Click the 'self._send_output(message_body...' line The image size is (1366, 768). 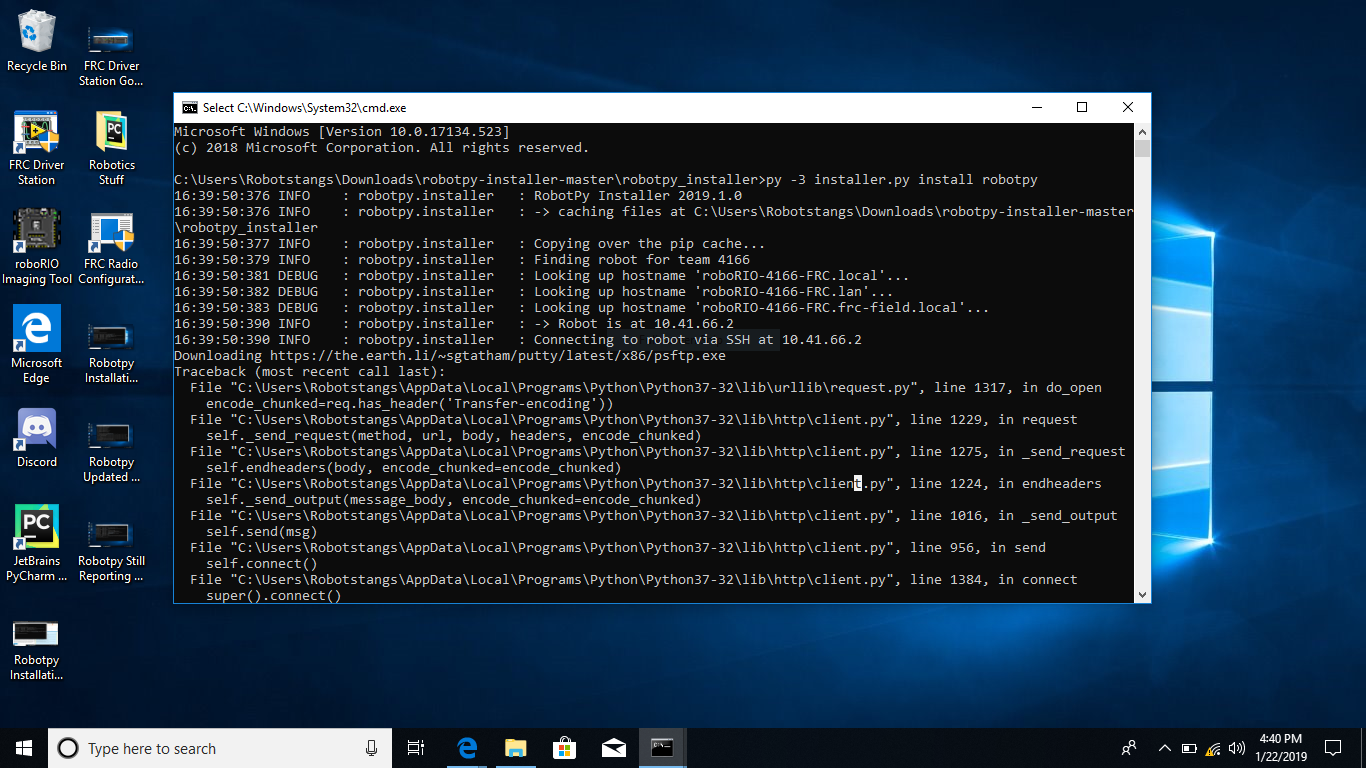click(454, 500)
